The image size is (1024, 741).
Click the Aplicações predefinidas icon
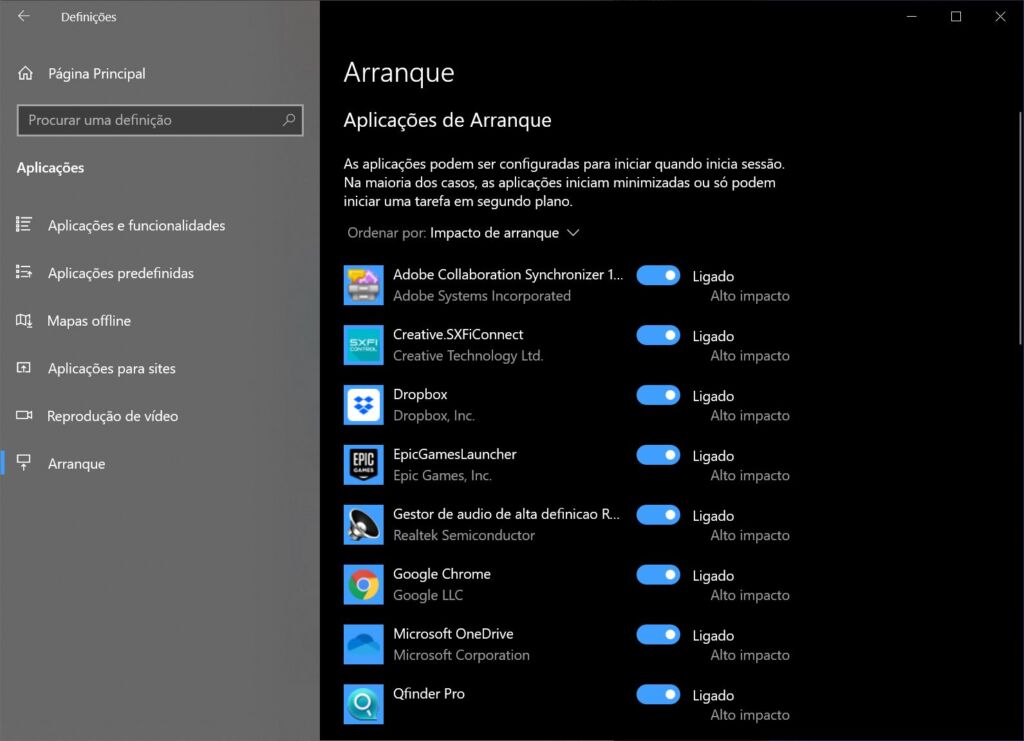click(x=24, y=272)
